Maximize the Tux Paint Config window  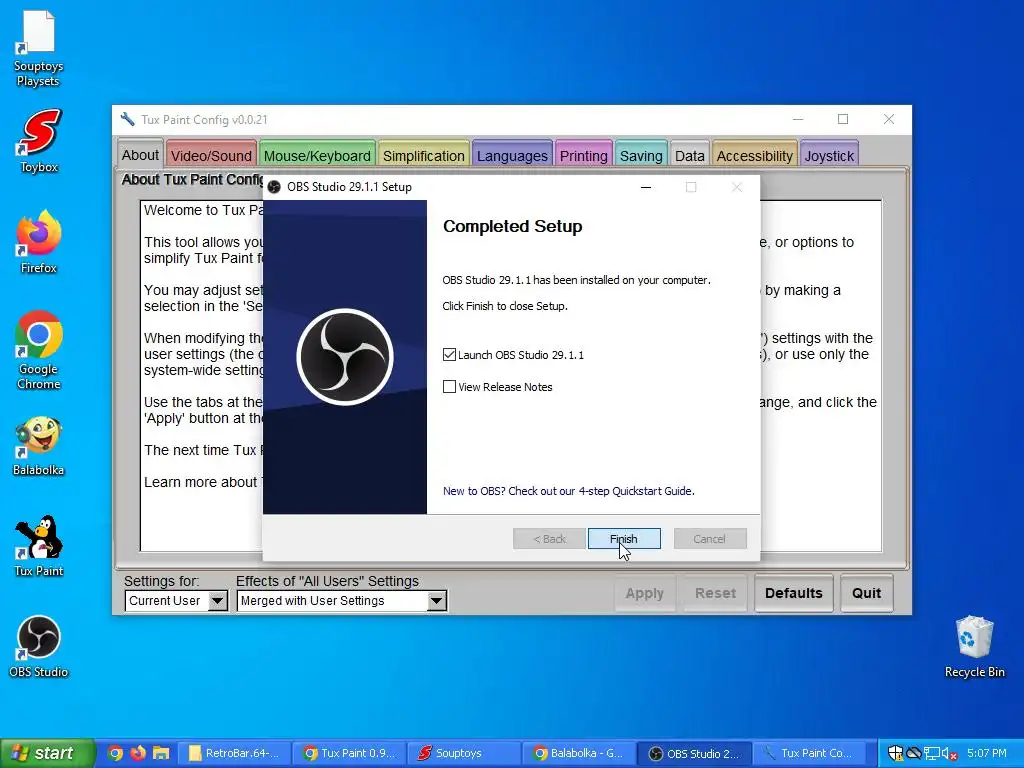click(x=843, y=119)
